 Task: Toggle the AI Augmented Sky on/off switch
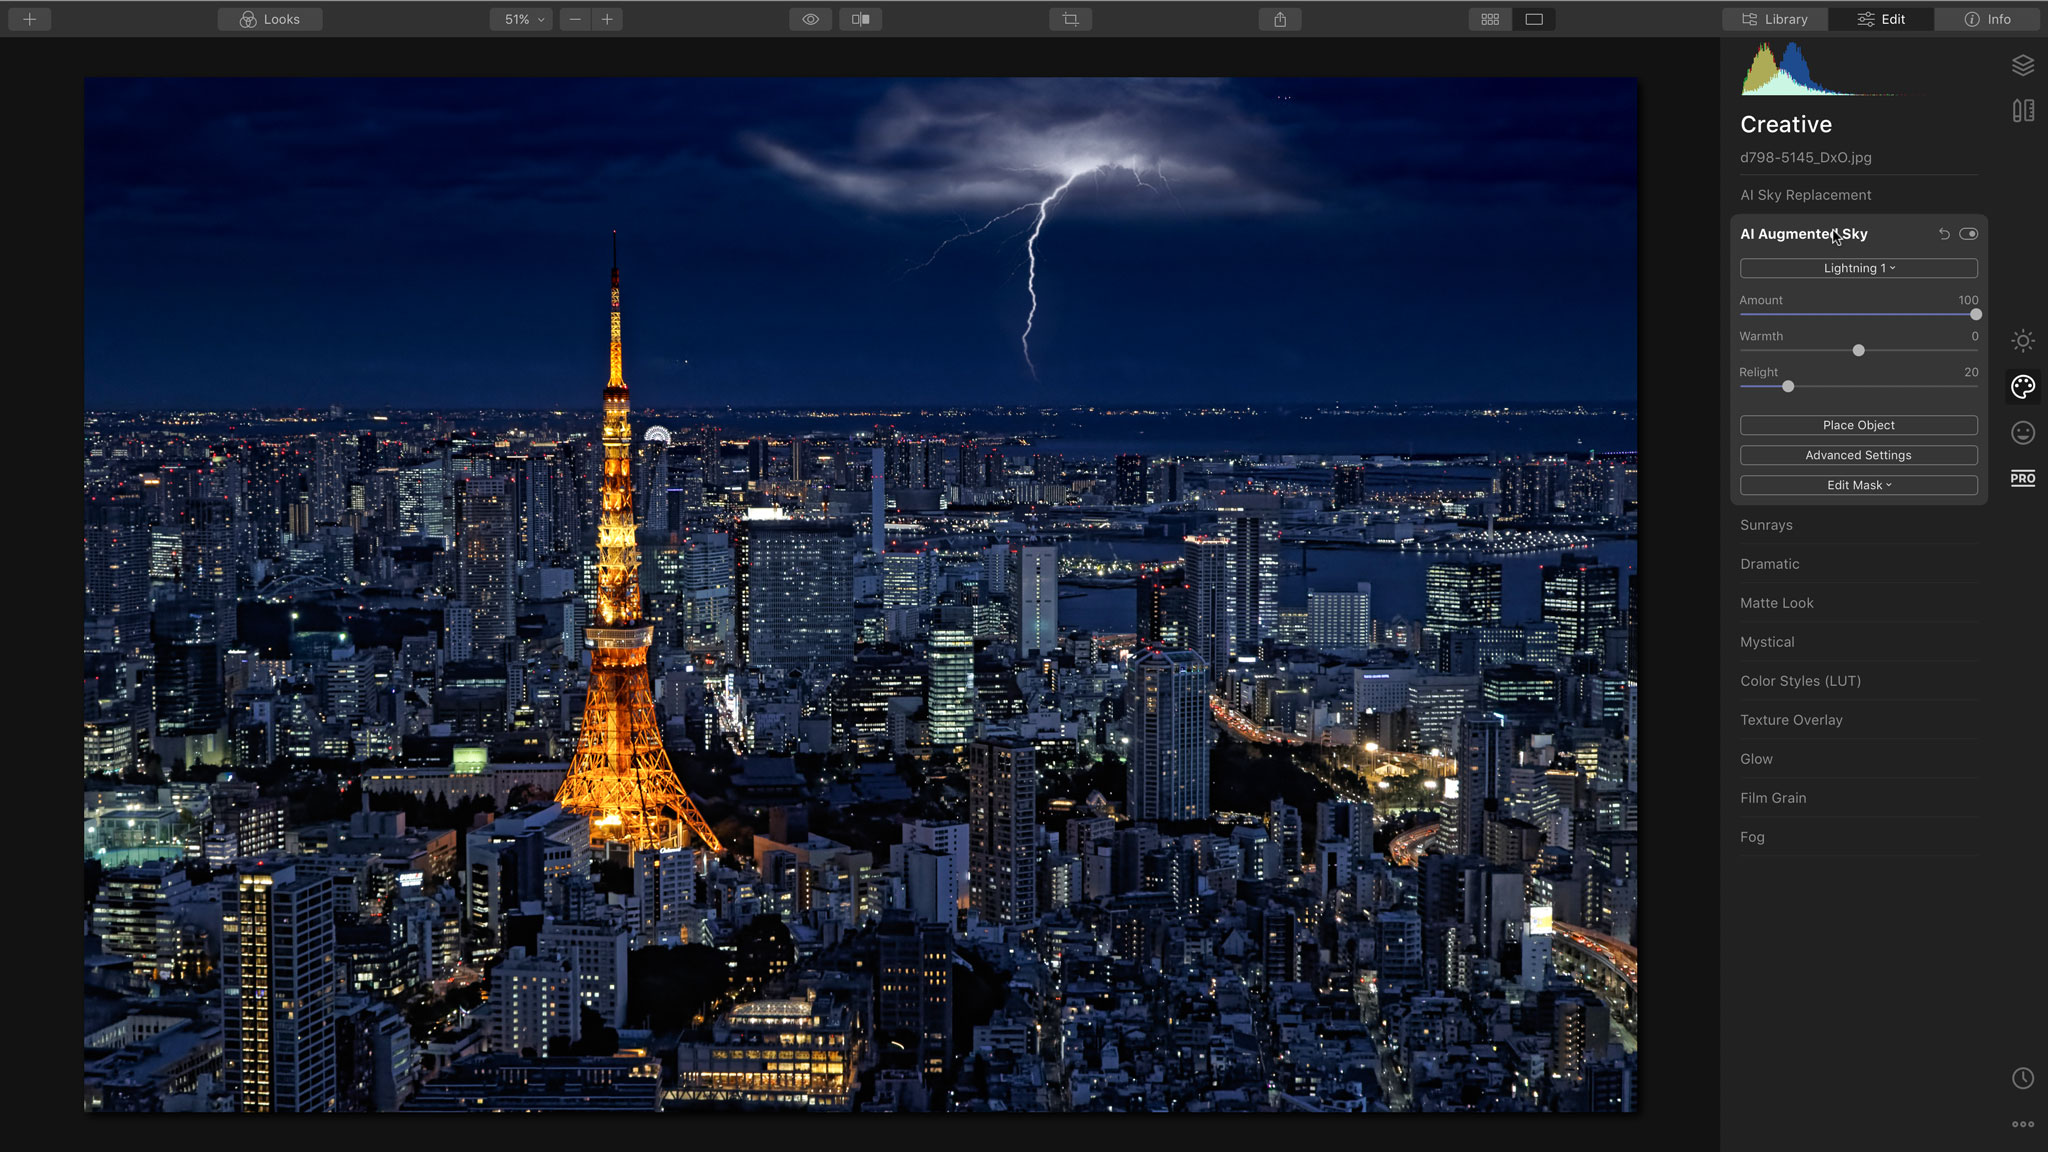(1969, 233)
